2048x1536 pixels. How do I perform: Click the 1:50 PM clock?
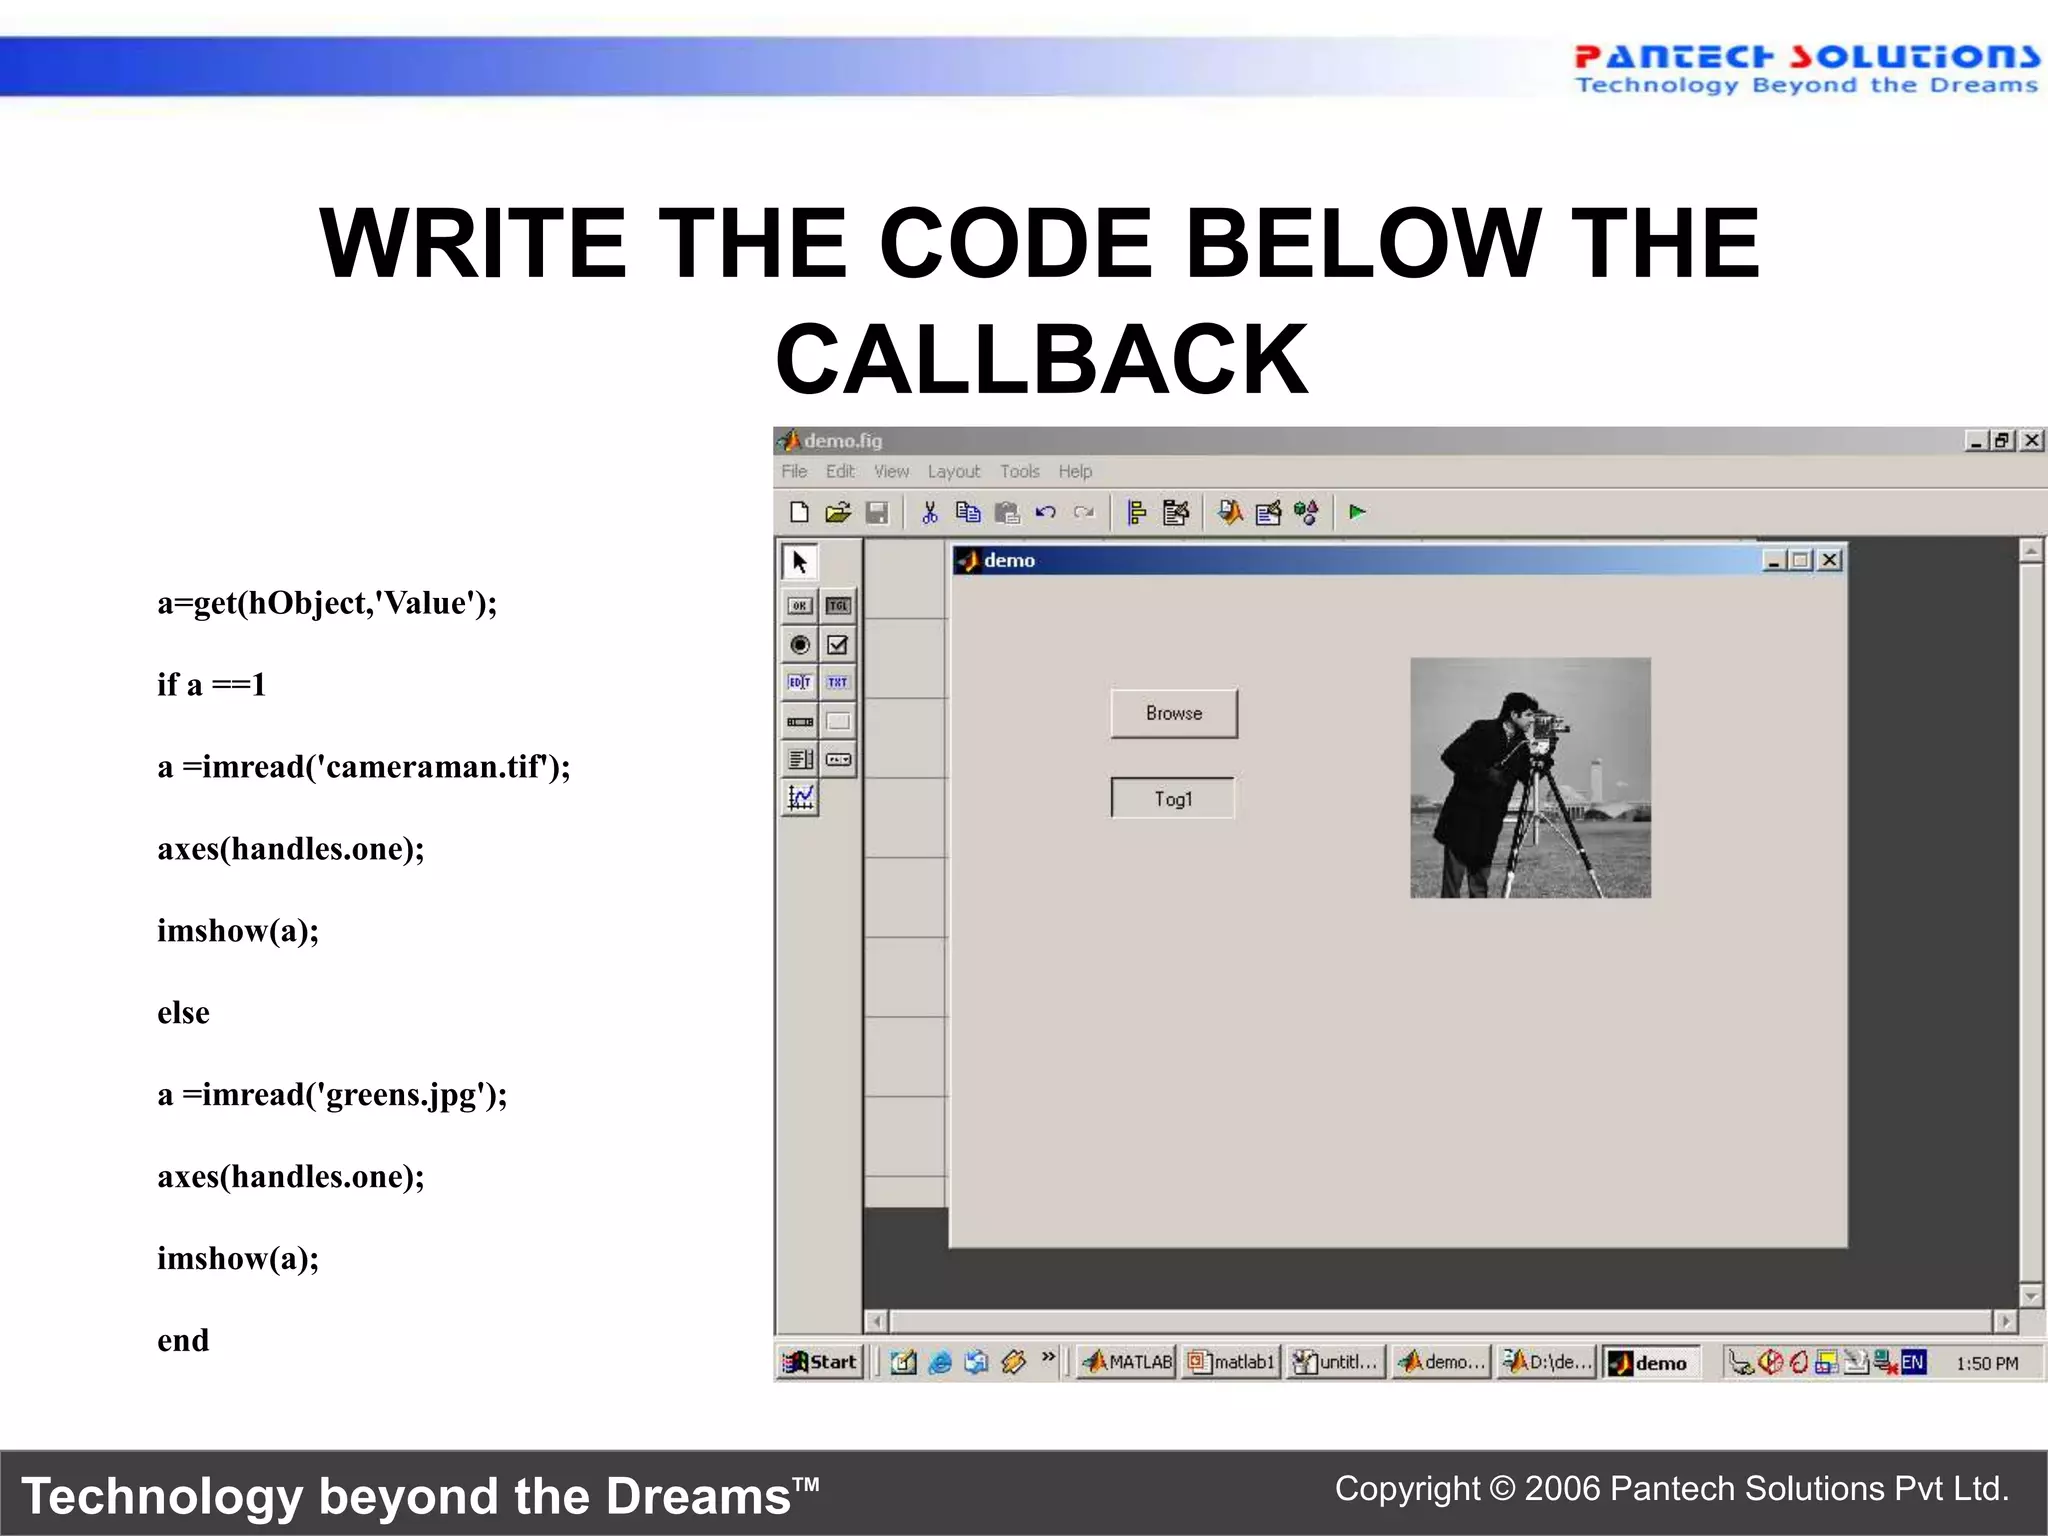(x=1987, y=1363)
